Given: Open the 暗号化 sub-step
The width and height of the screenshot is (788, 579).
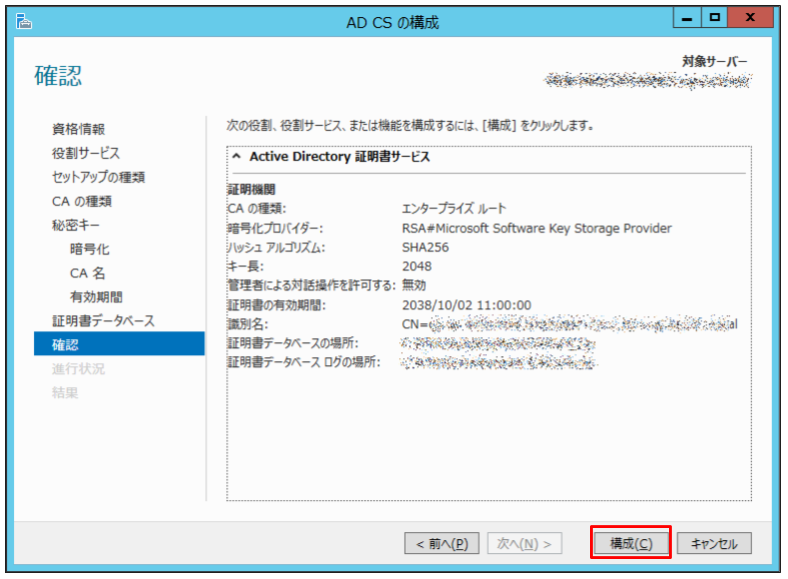Looking at the screenshot, I should 89,249.
